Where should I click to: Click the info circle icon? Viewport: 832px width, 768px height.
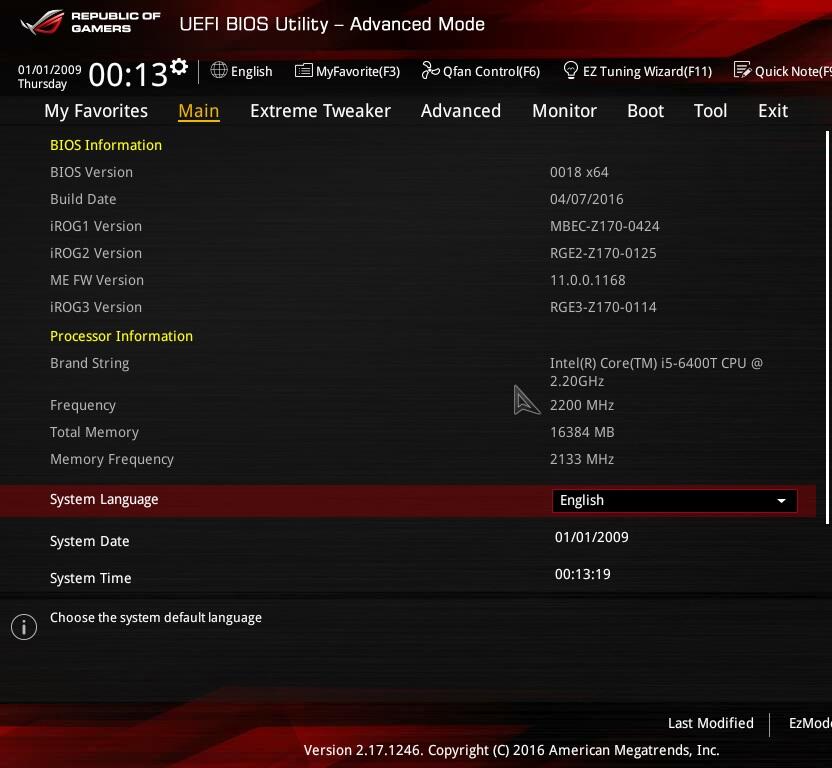[x=24, y=627]
